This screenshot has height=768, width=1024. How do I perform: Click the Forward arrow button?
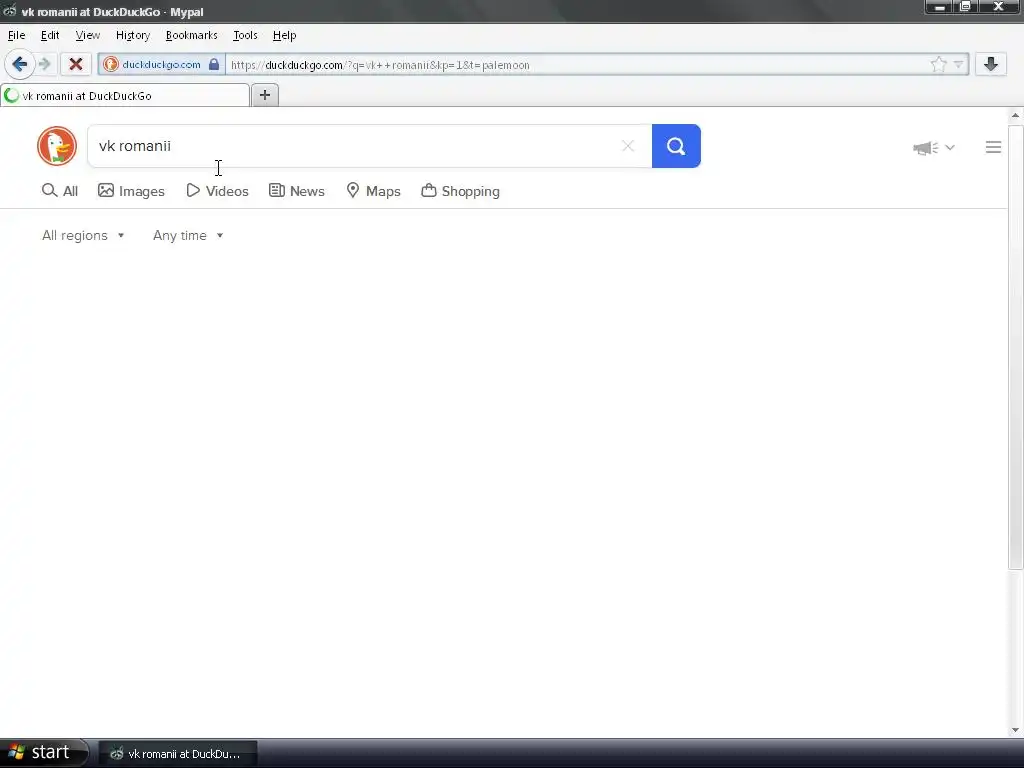(x=45, y=64)
